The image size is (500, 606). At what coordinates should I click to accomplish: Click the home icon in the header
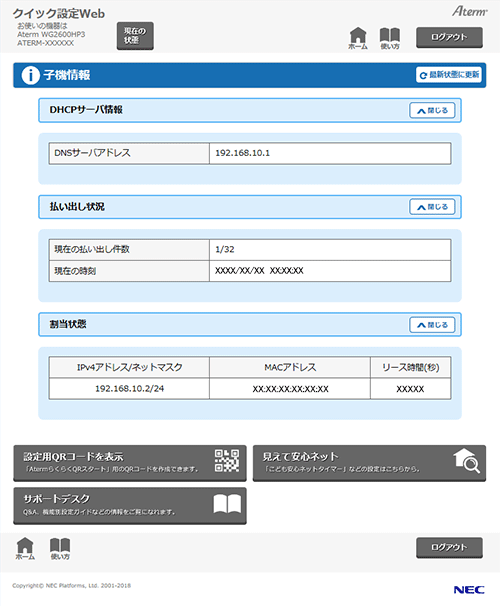(x=358, y=38)
